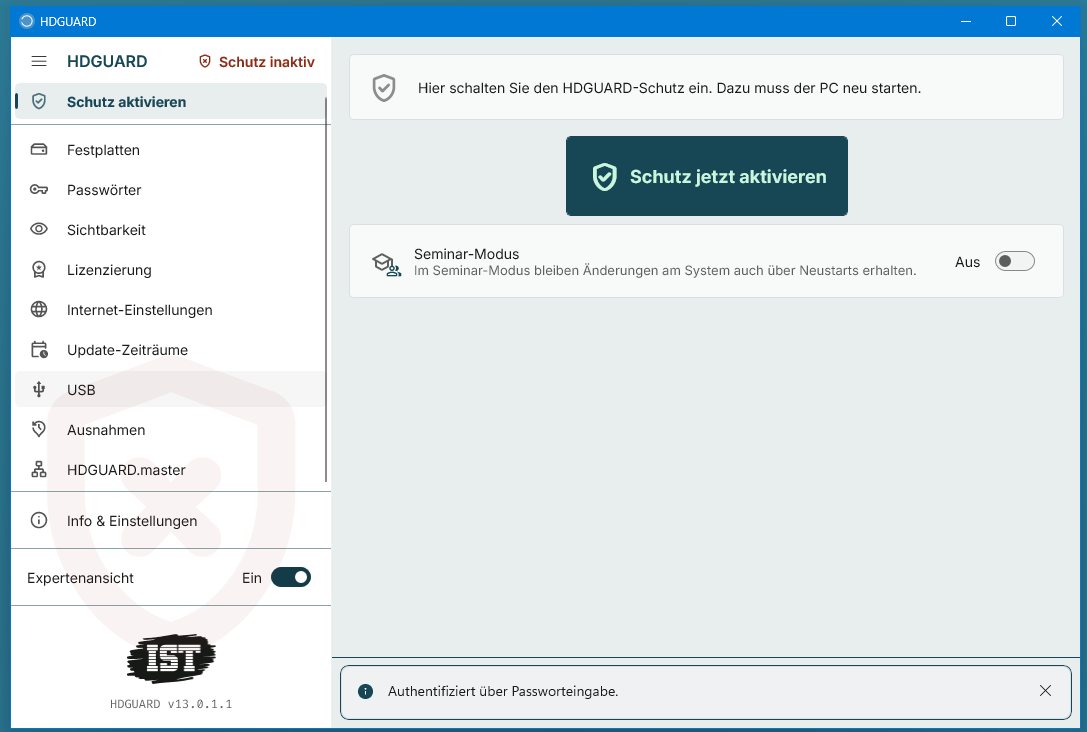Click the Ein label beside Expertenansicht
This screenshot has width=1087, height=732.
tap(252, 577)
